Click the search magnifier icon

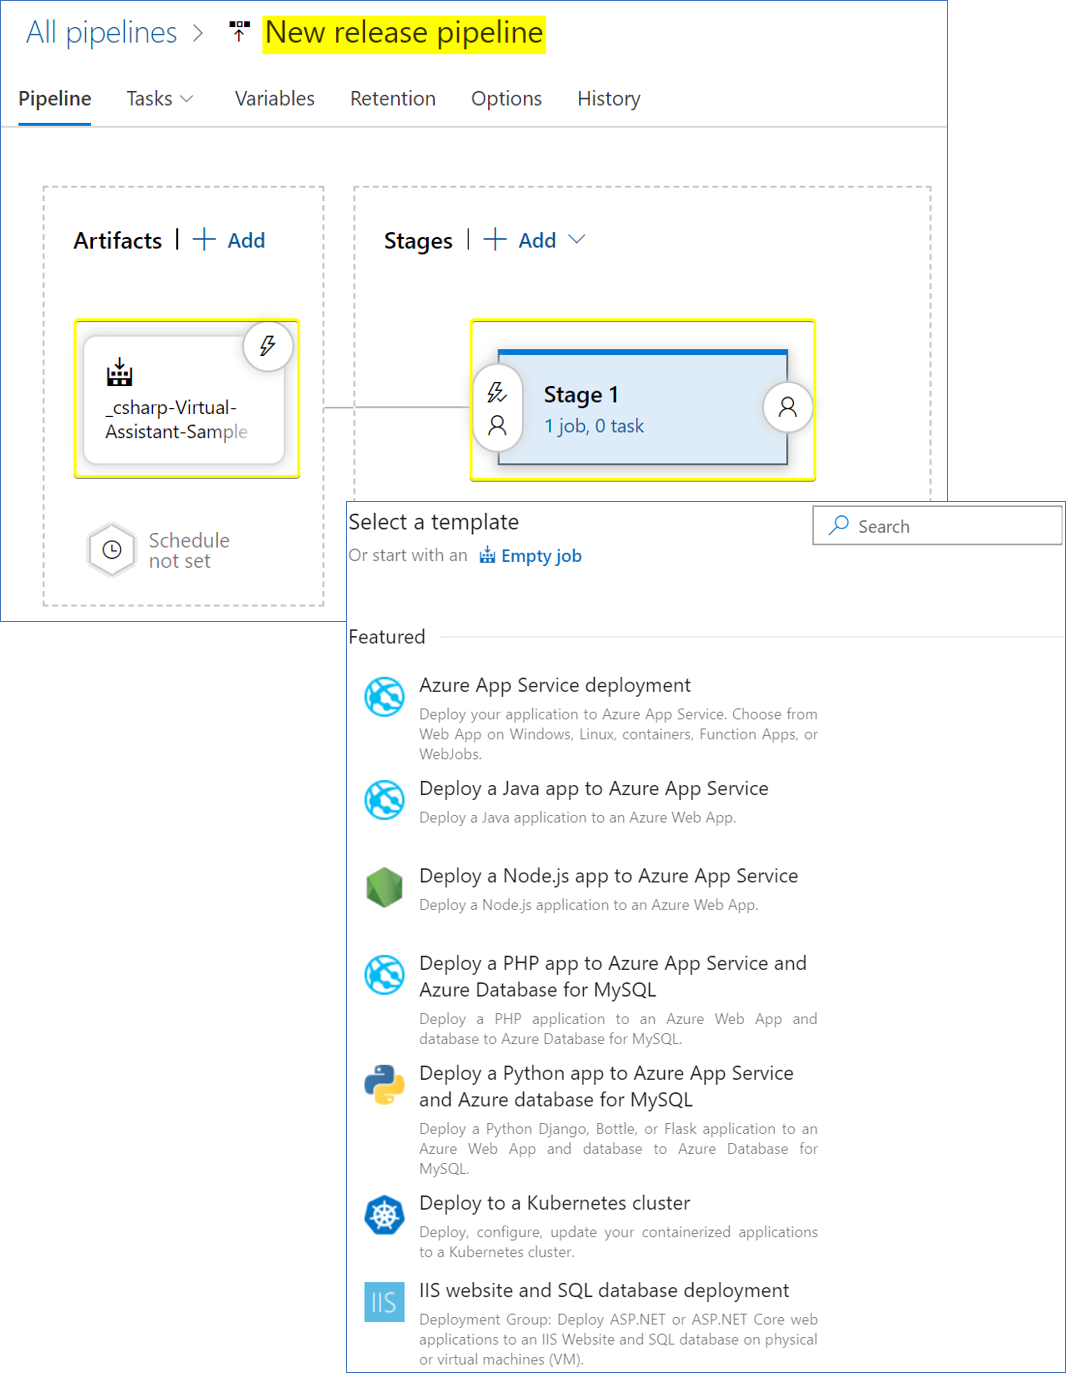coord(839,525)
